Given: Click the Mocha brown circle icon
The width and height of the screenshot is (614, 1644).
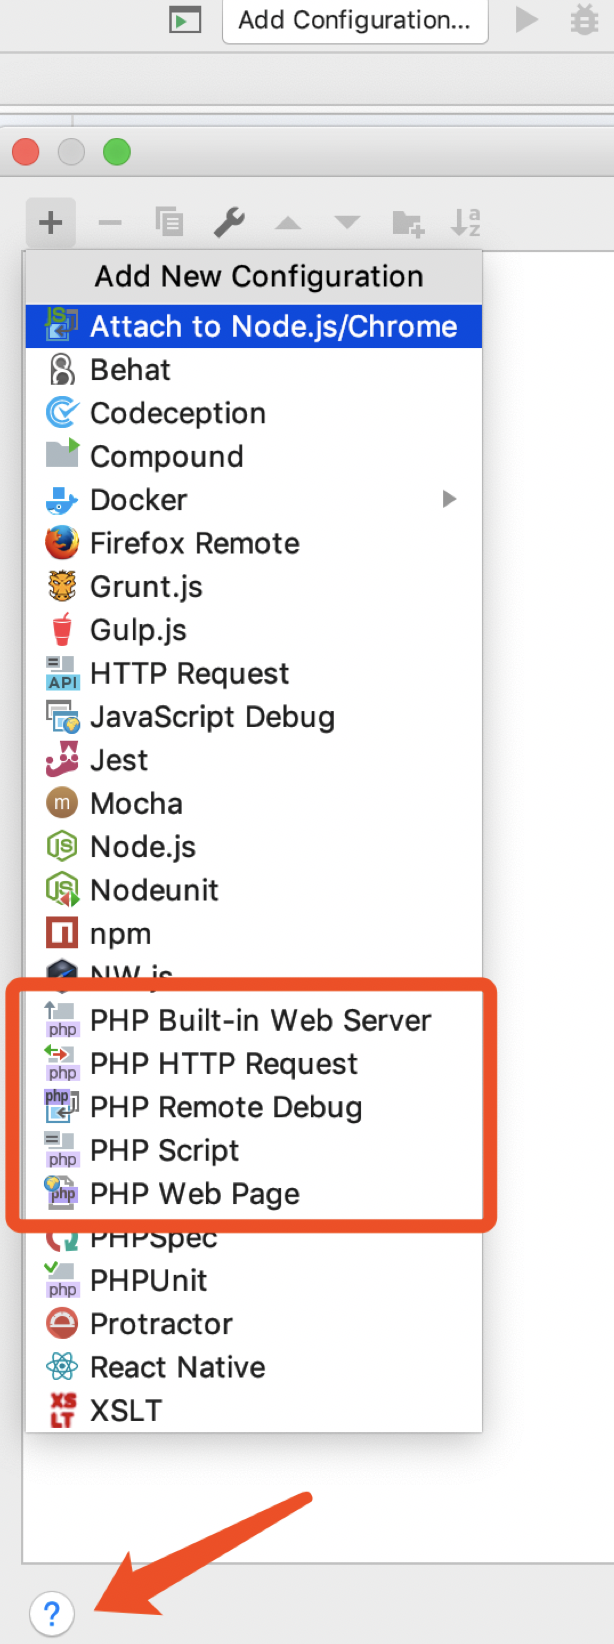Looking at the screenshot, I should [x=62, y=802].
